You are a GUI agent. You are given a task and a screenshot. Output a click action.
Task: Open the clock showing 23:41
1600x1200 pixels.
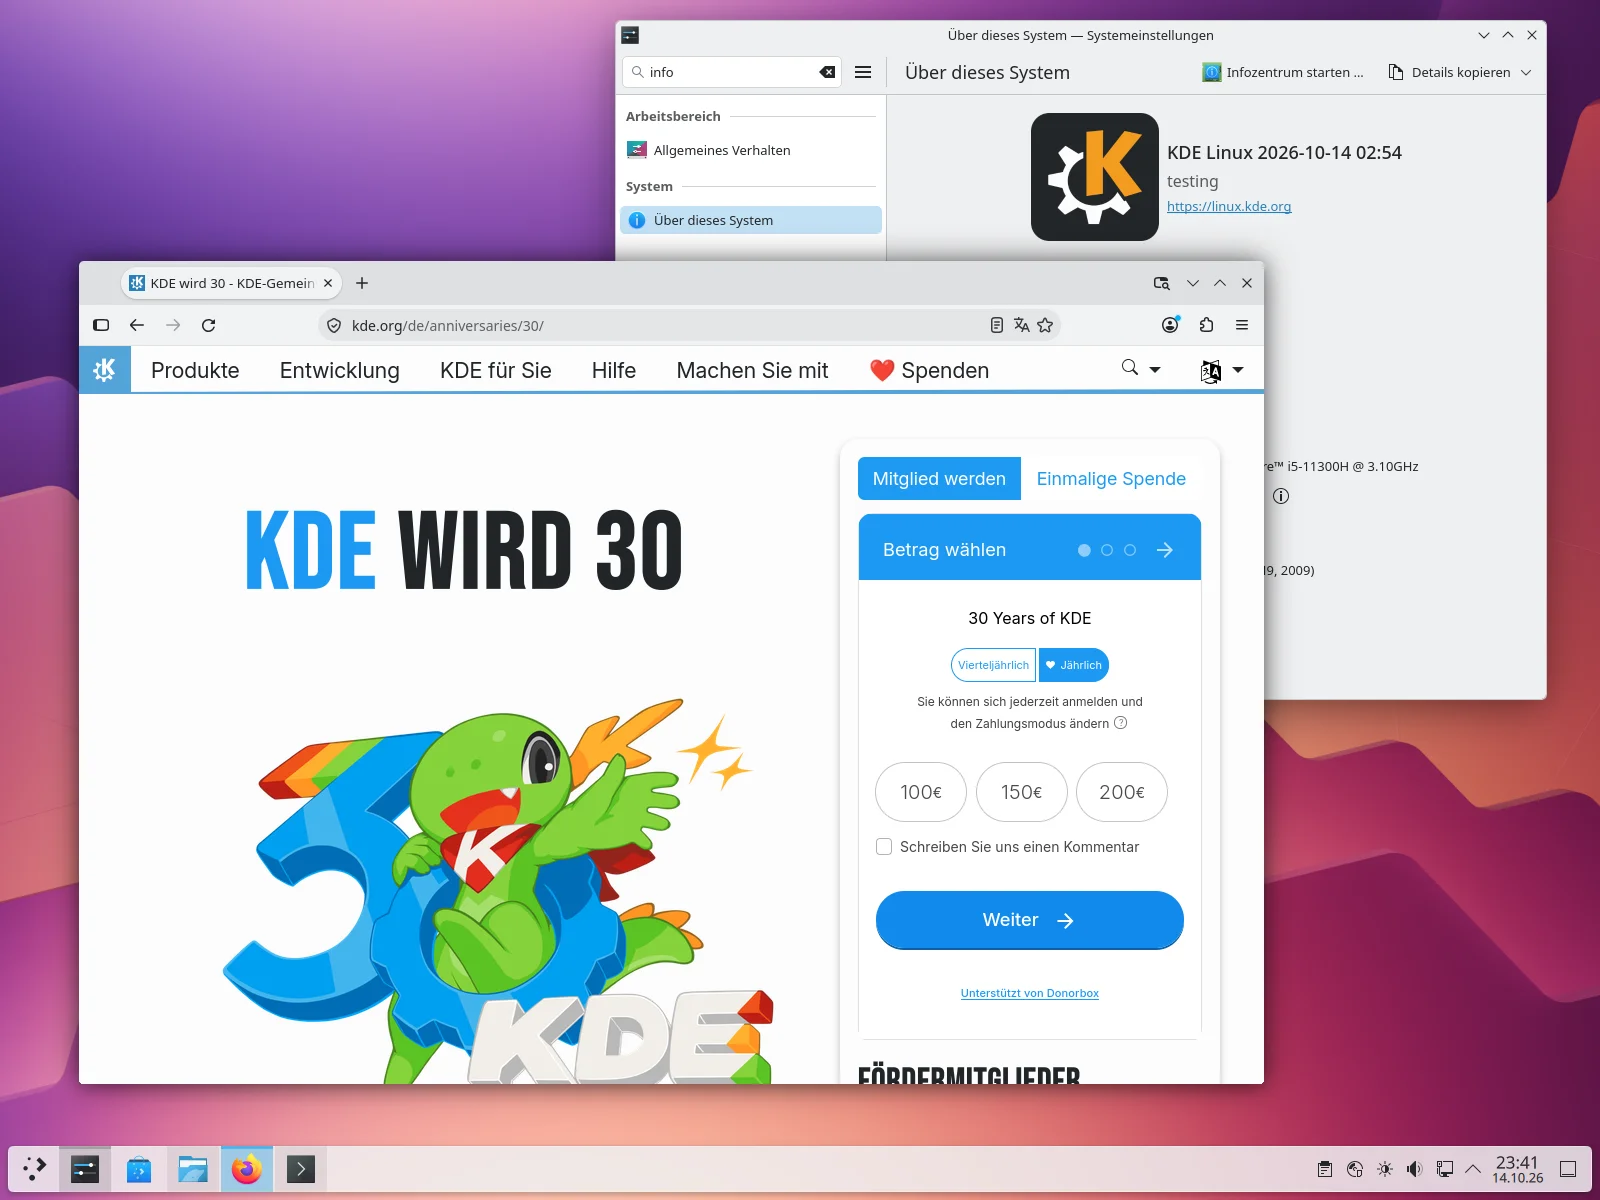pyautogui.click(x=1518, y=1169)
